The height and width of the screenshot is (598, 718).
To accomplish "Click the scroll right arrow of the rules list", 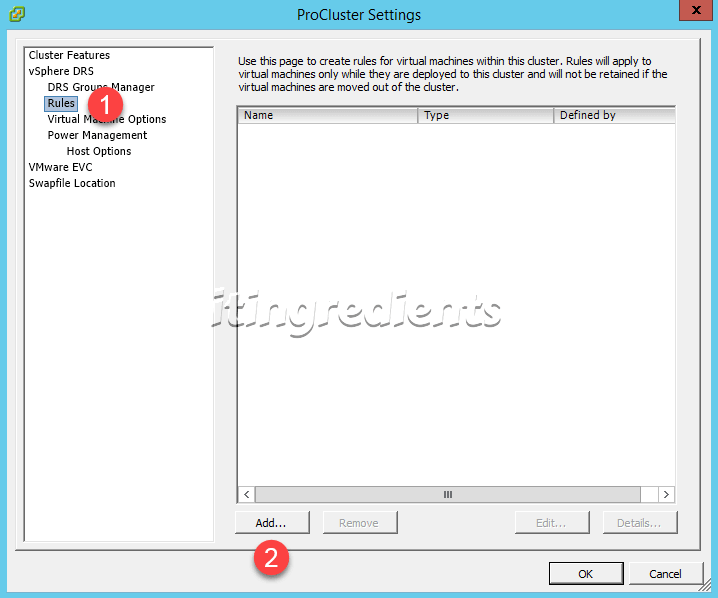I will (666, 495).
